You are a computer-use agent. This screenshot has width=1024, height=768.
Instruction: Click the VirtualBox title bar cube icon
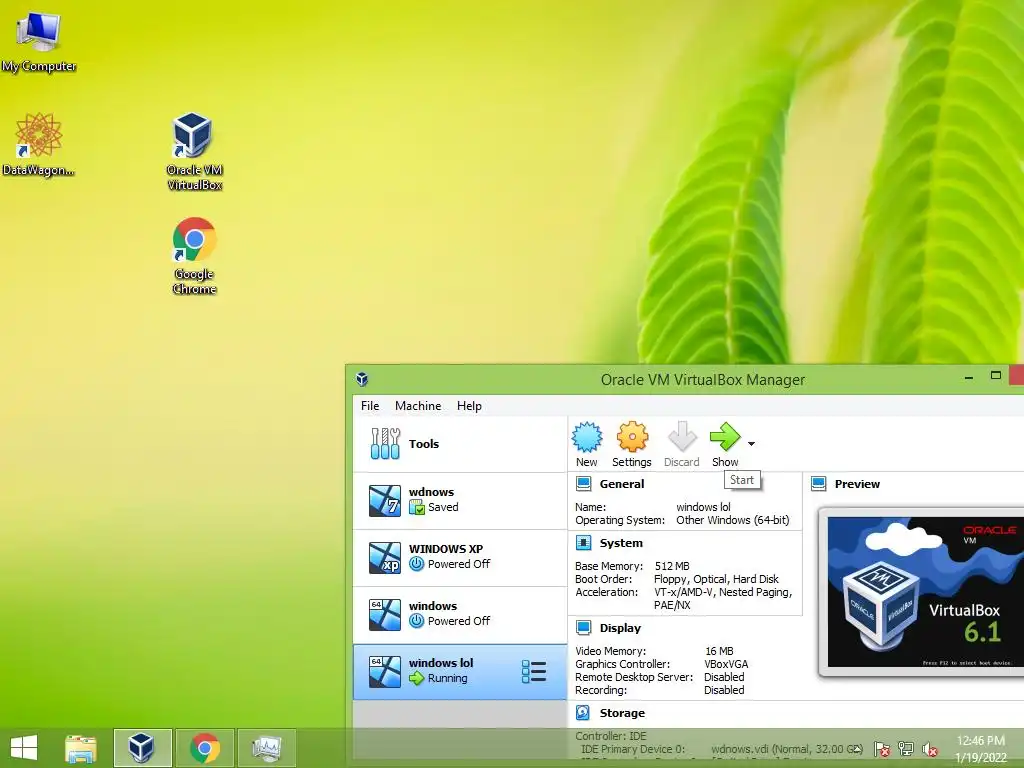click(362, 379)
